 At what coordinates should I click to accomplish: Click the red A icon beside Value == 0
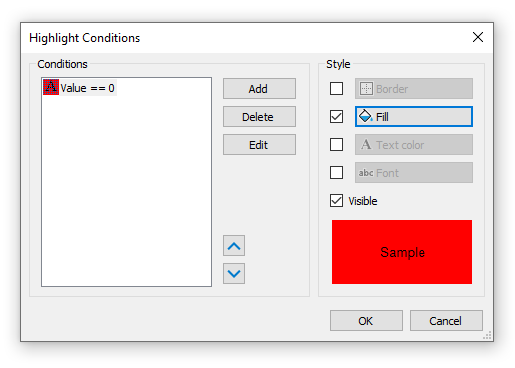pyautogui.click(x=51, y=87)
